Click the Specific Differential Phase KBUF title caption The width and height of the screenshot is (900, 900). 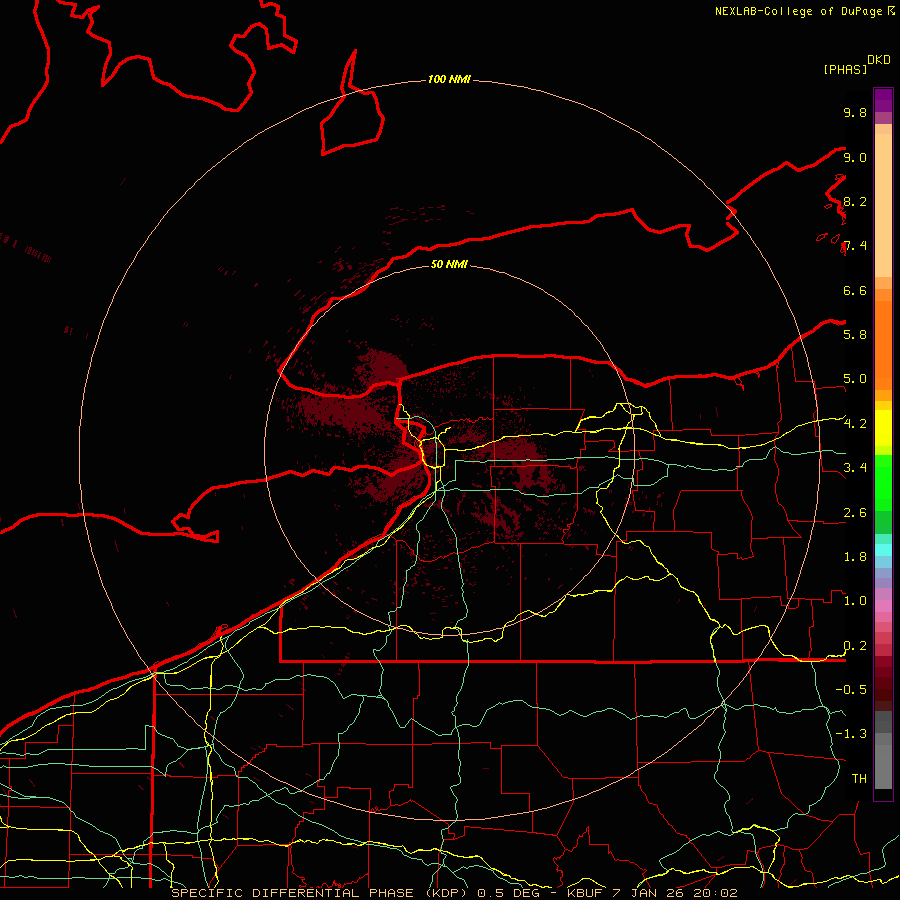pyautogui.click(x=454, y=893)
